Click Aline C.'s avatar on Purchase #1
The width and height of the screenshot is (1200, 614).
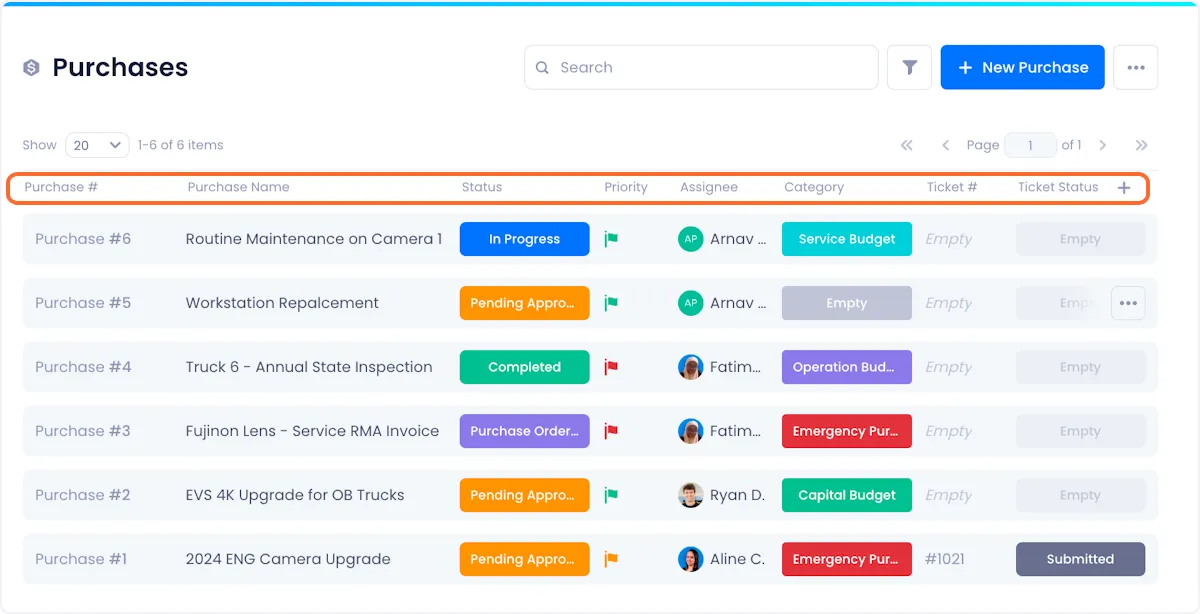[x=691, y=559]
